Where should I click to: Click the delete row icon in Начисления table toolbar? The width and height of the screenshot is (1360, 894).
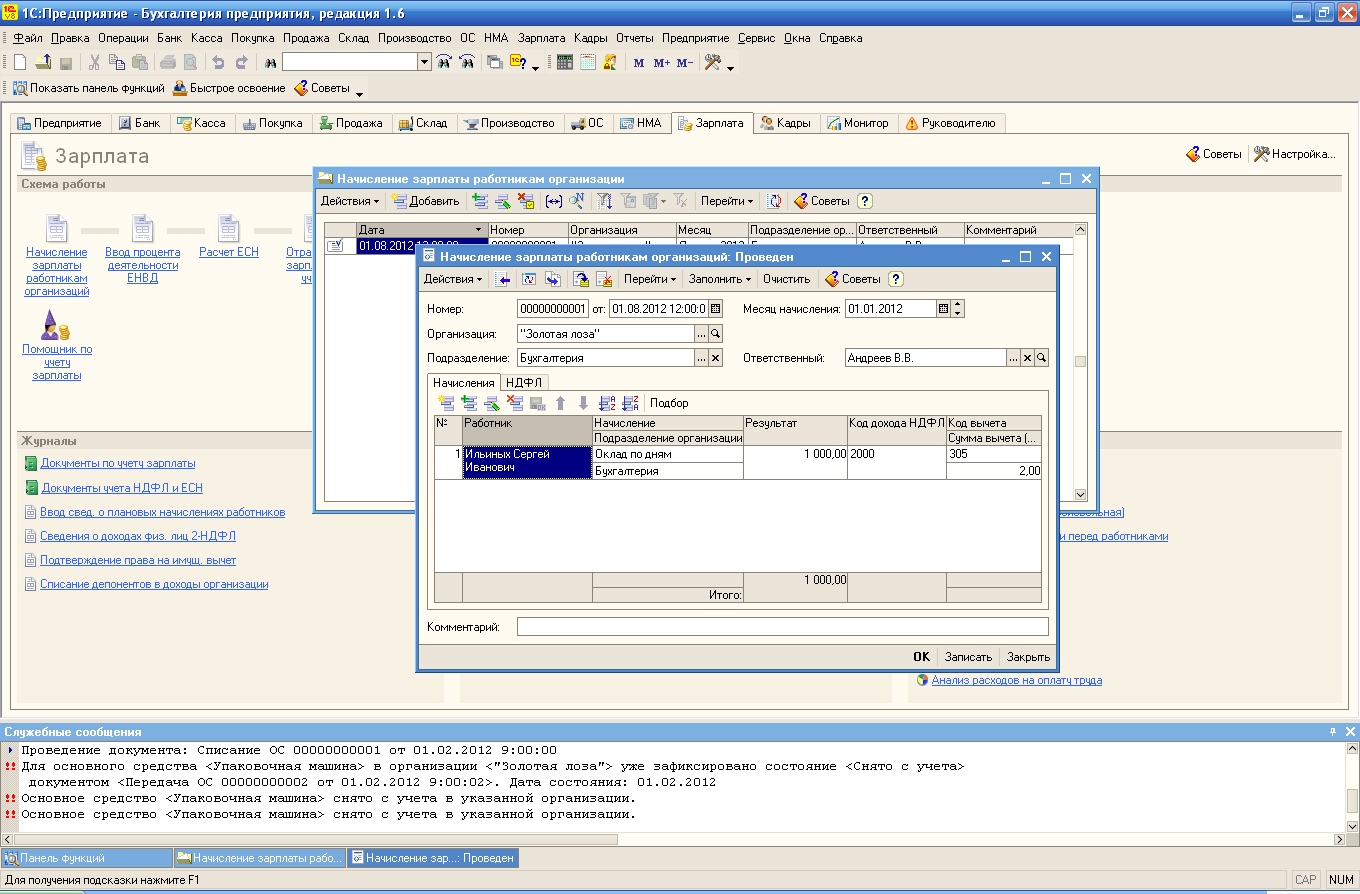tap(515, 403)
